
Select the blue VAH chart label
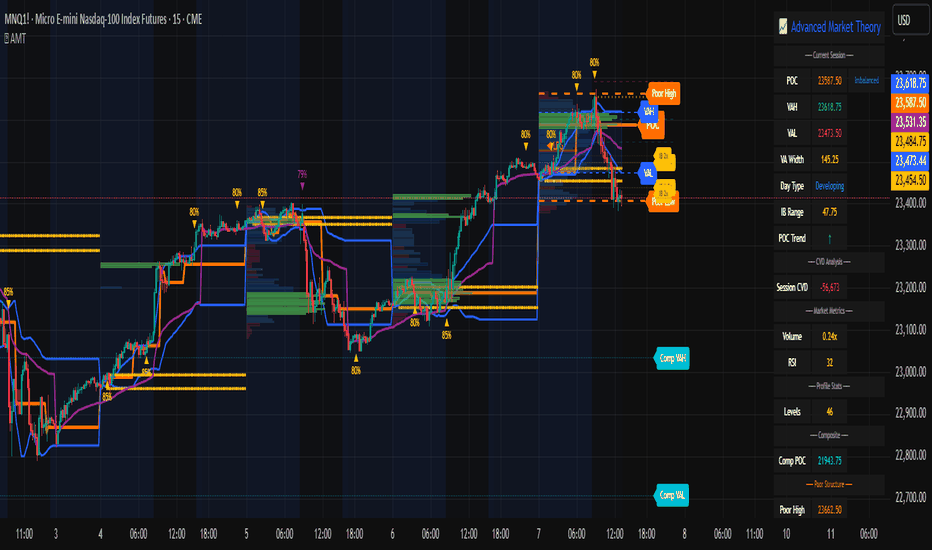[x=648, y=111]
